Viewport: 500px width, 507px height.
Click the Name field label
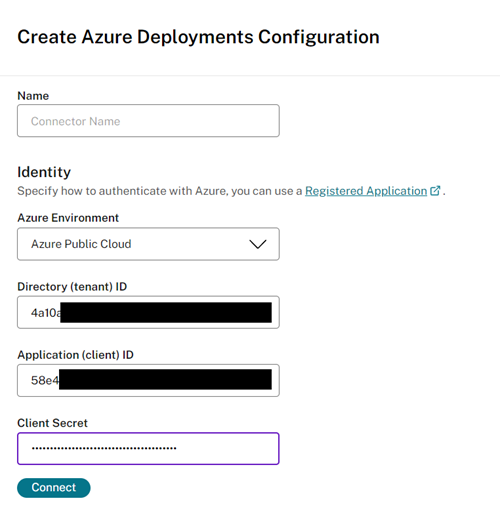(x=33, y=96)
